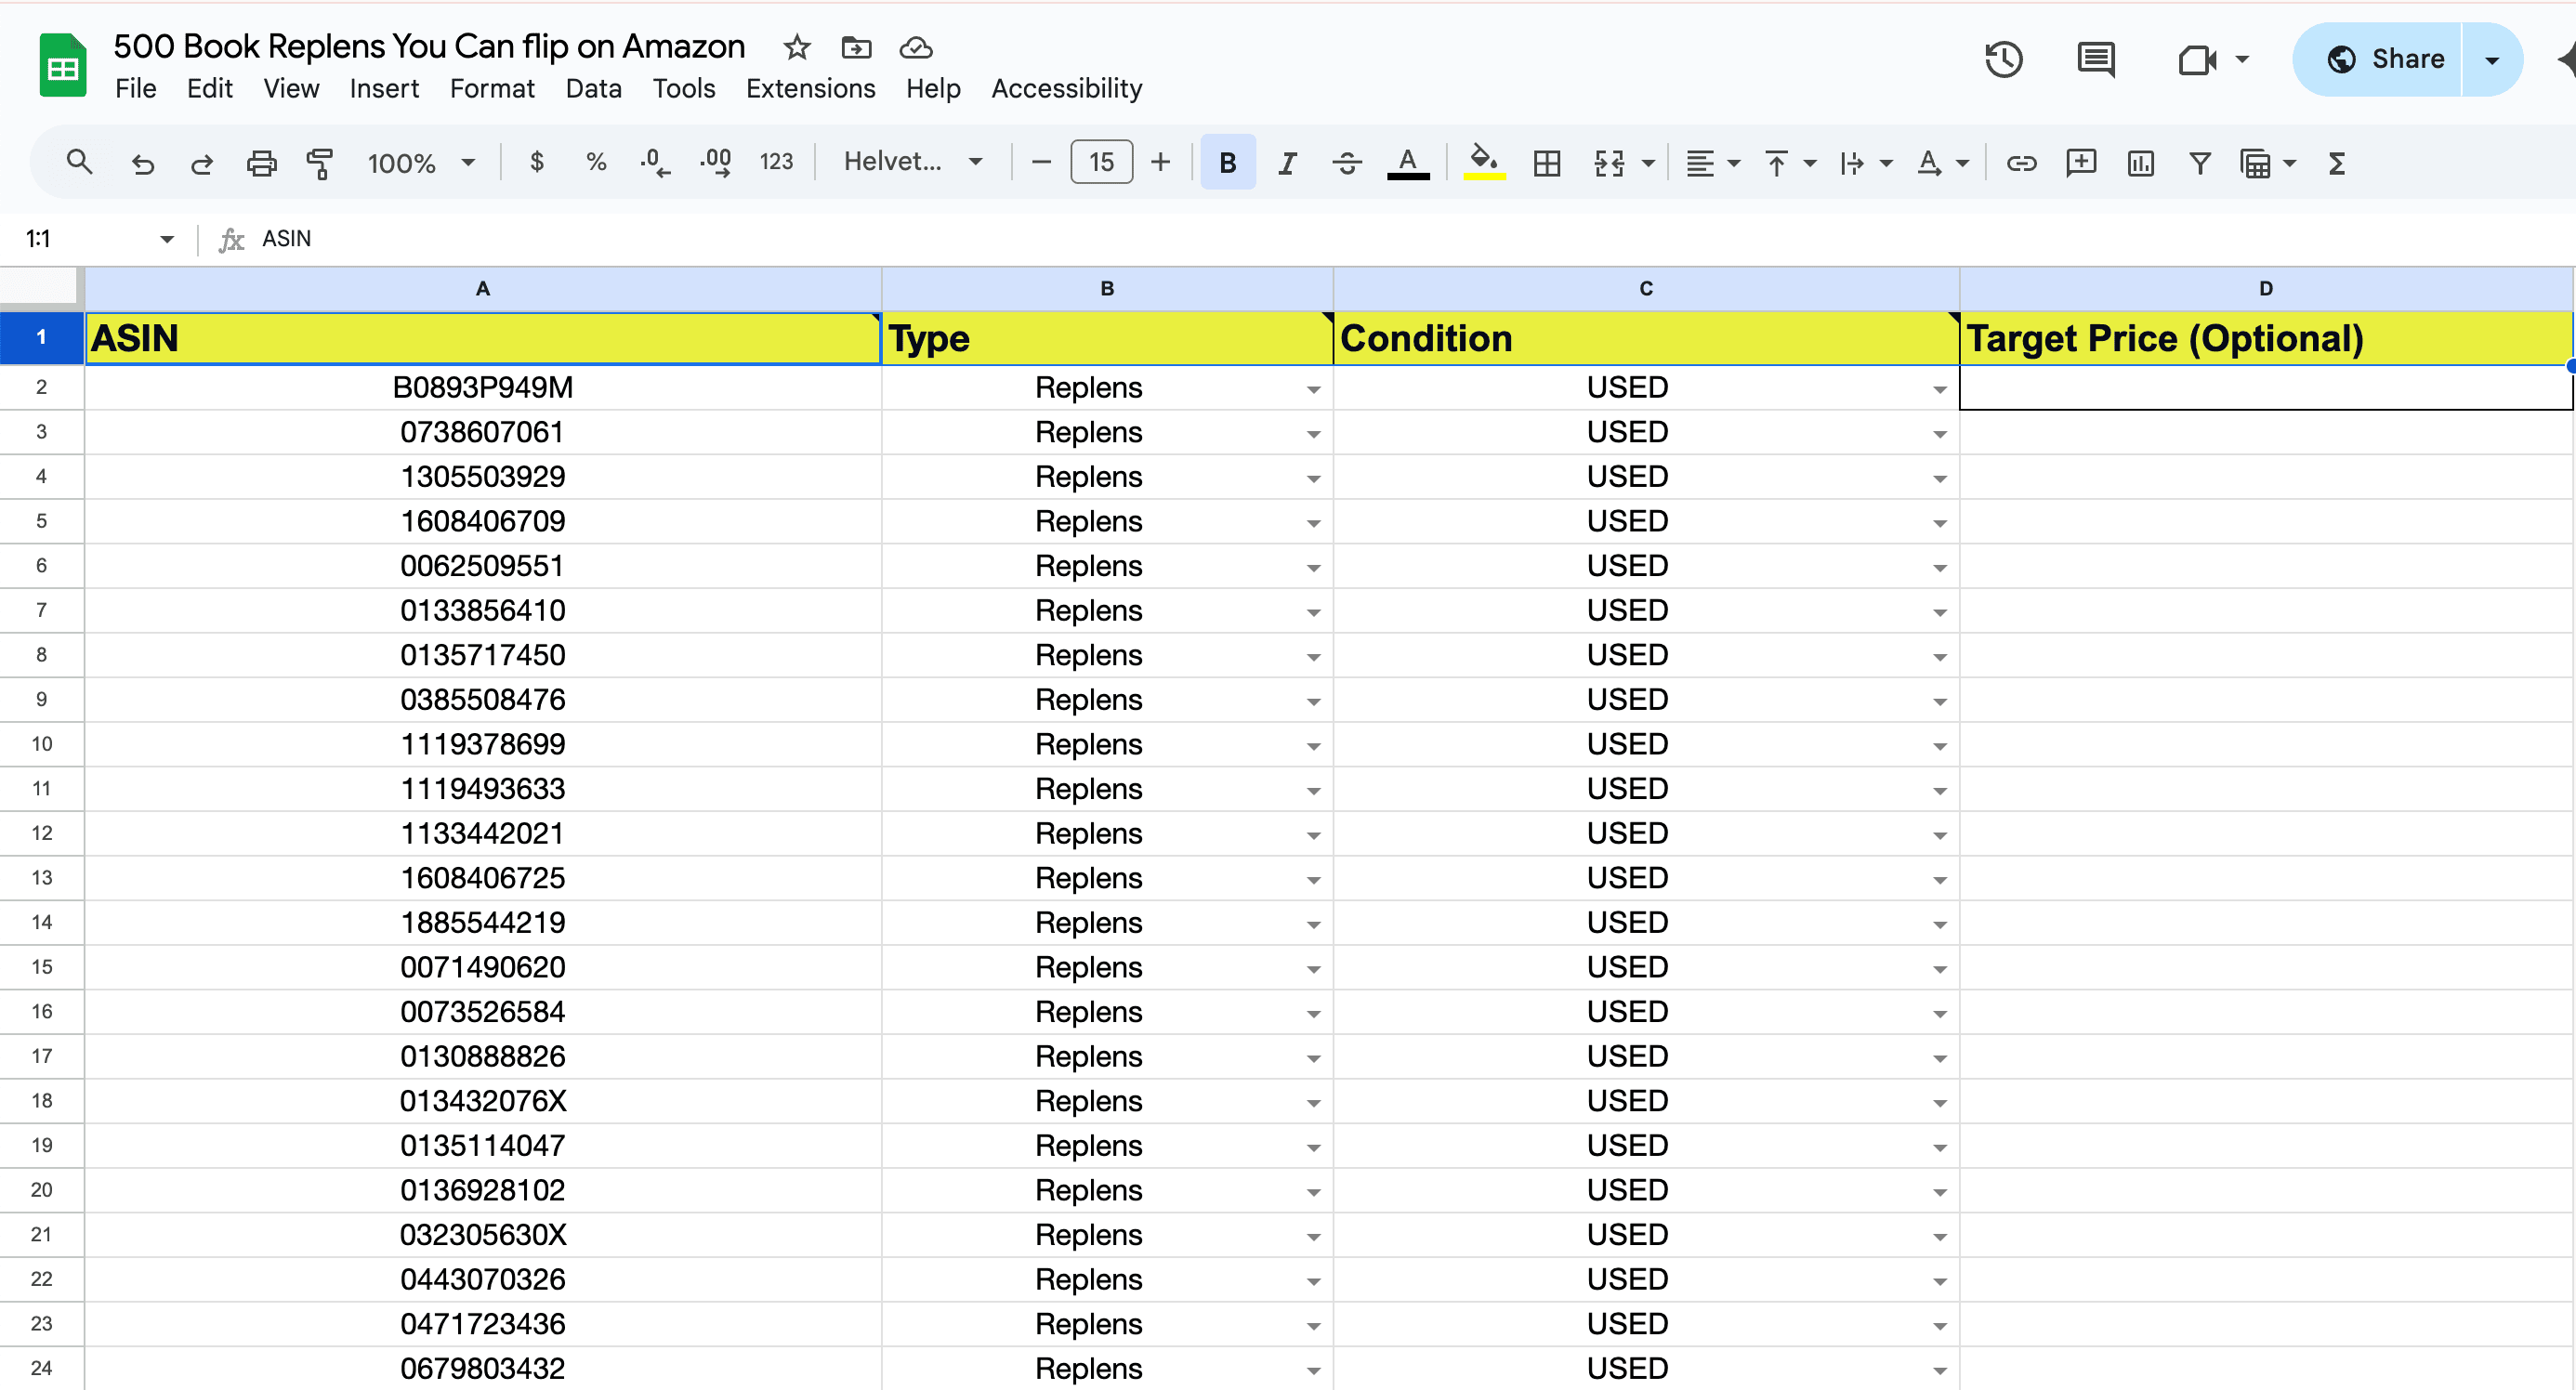The width and height of the screenshot is (2576, 1390).
Task: Open the Google Sheets home icon
Action: point(62,66)
